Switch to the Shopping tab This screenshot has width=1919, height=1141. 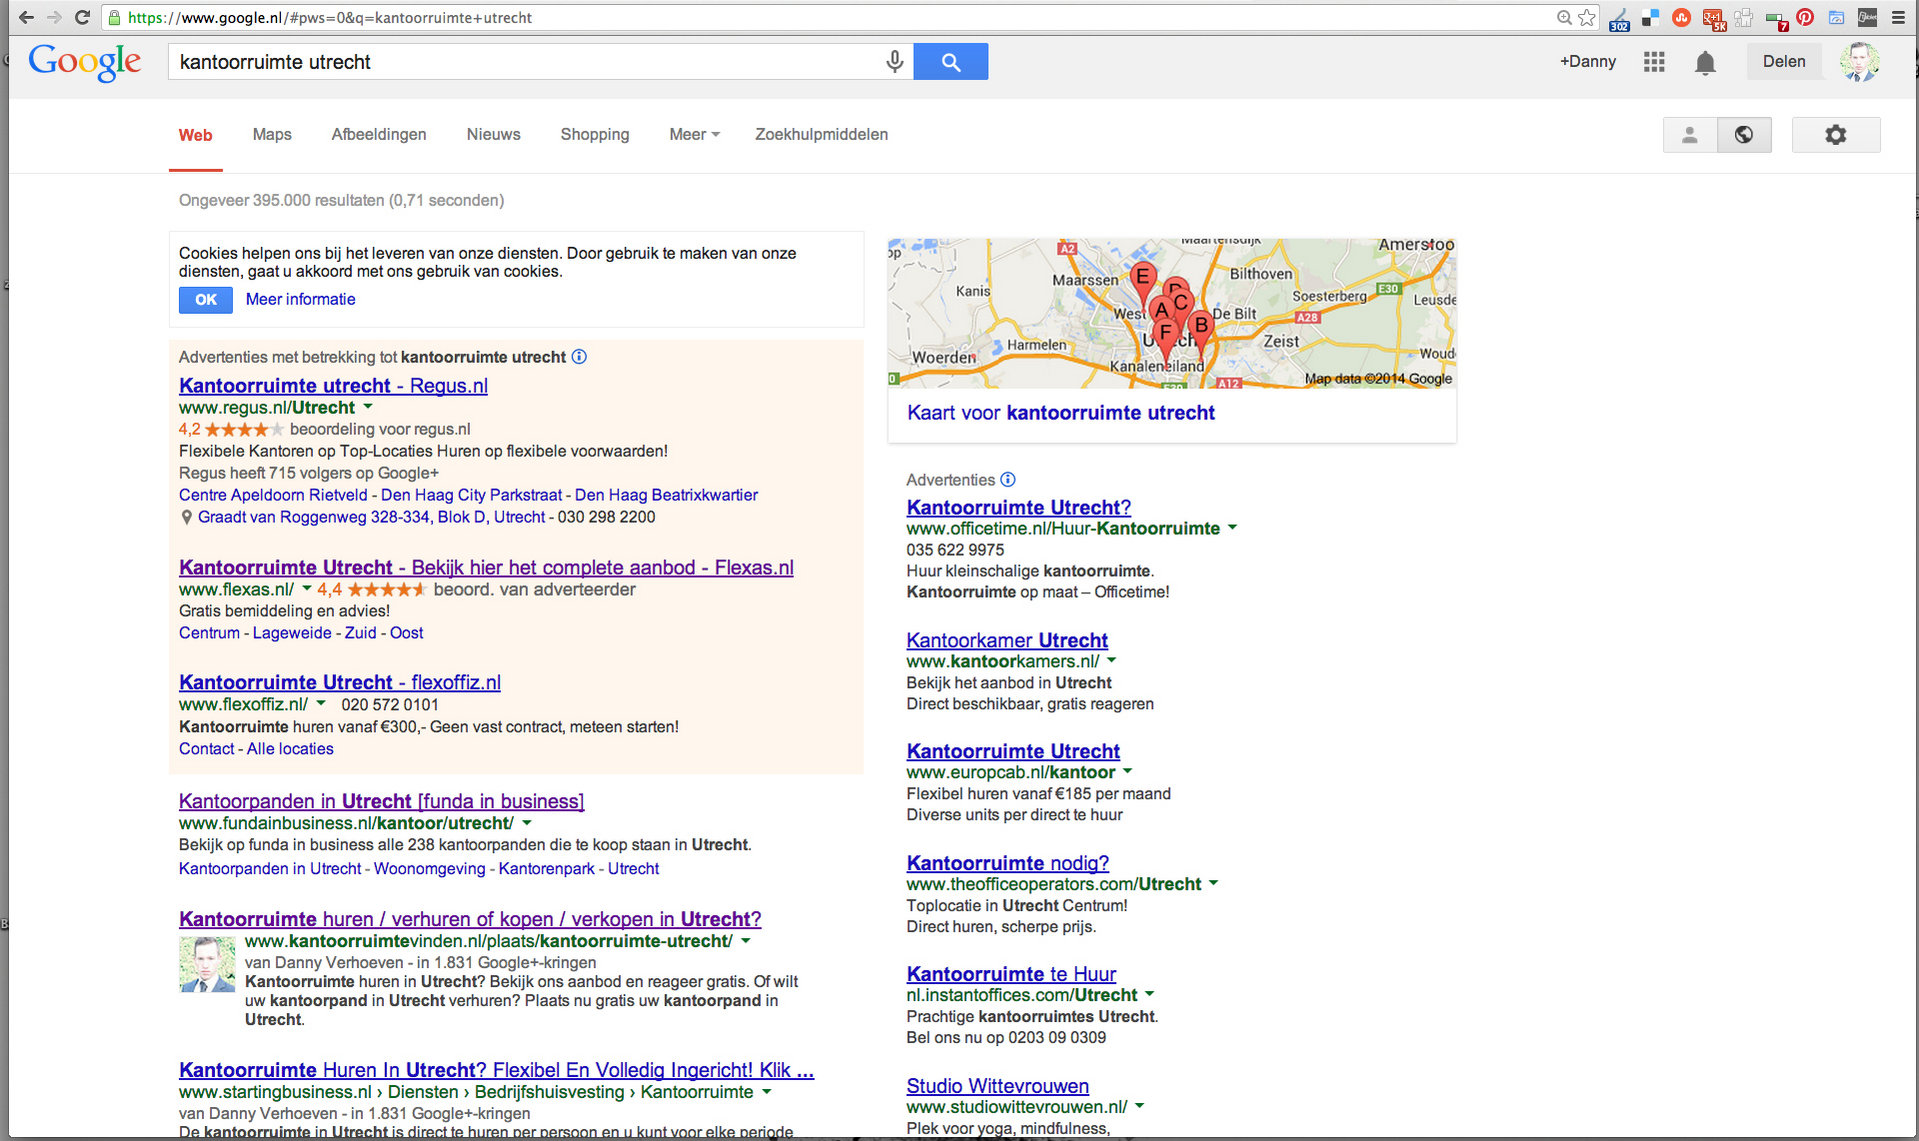[595, 135]
